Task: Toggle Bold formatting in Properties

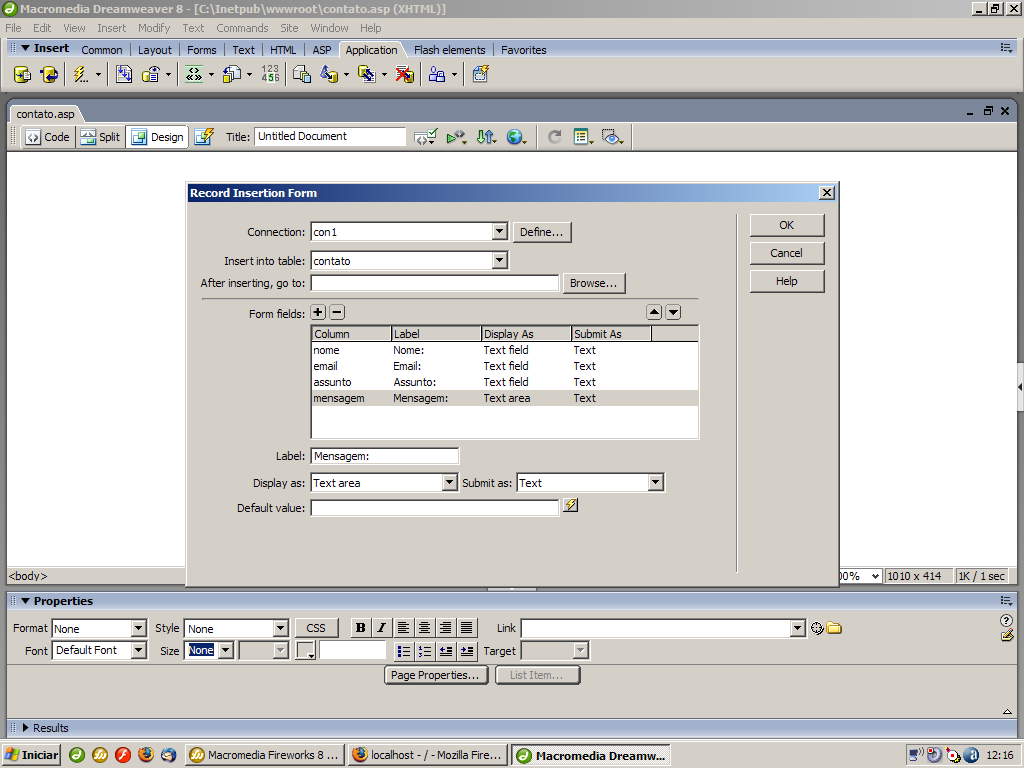Action: pyautogui.click(x=360, y=628)
